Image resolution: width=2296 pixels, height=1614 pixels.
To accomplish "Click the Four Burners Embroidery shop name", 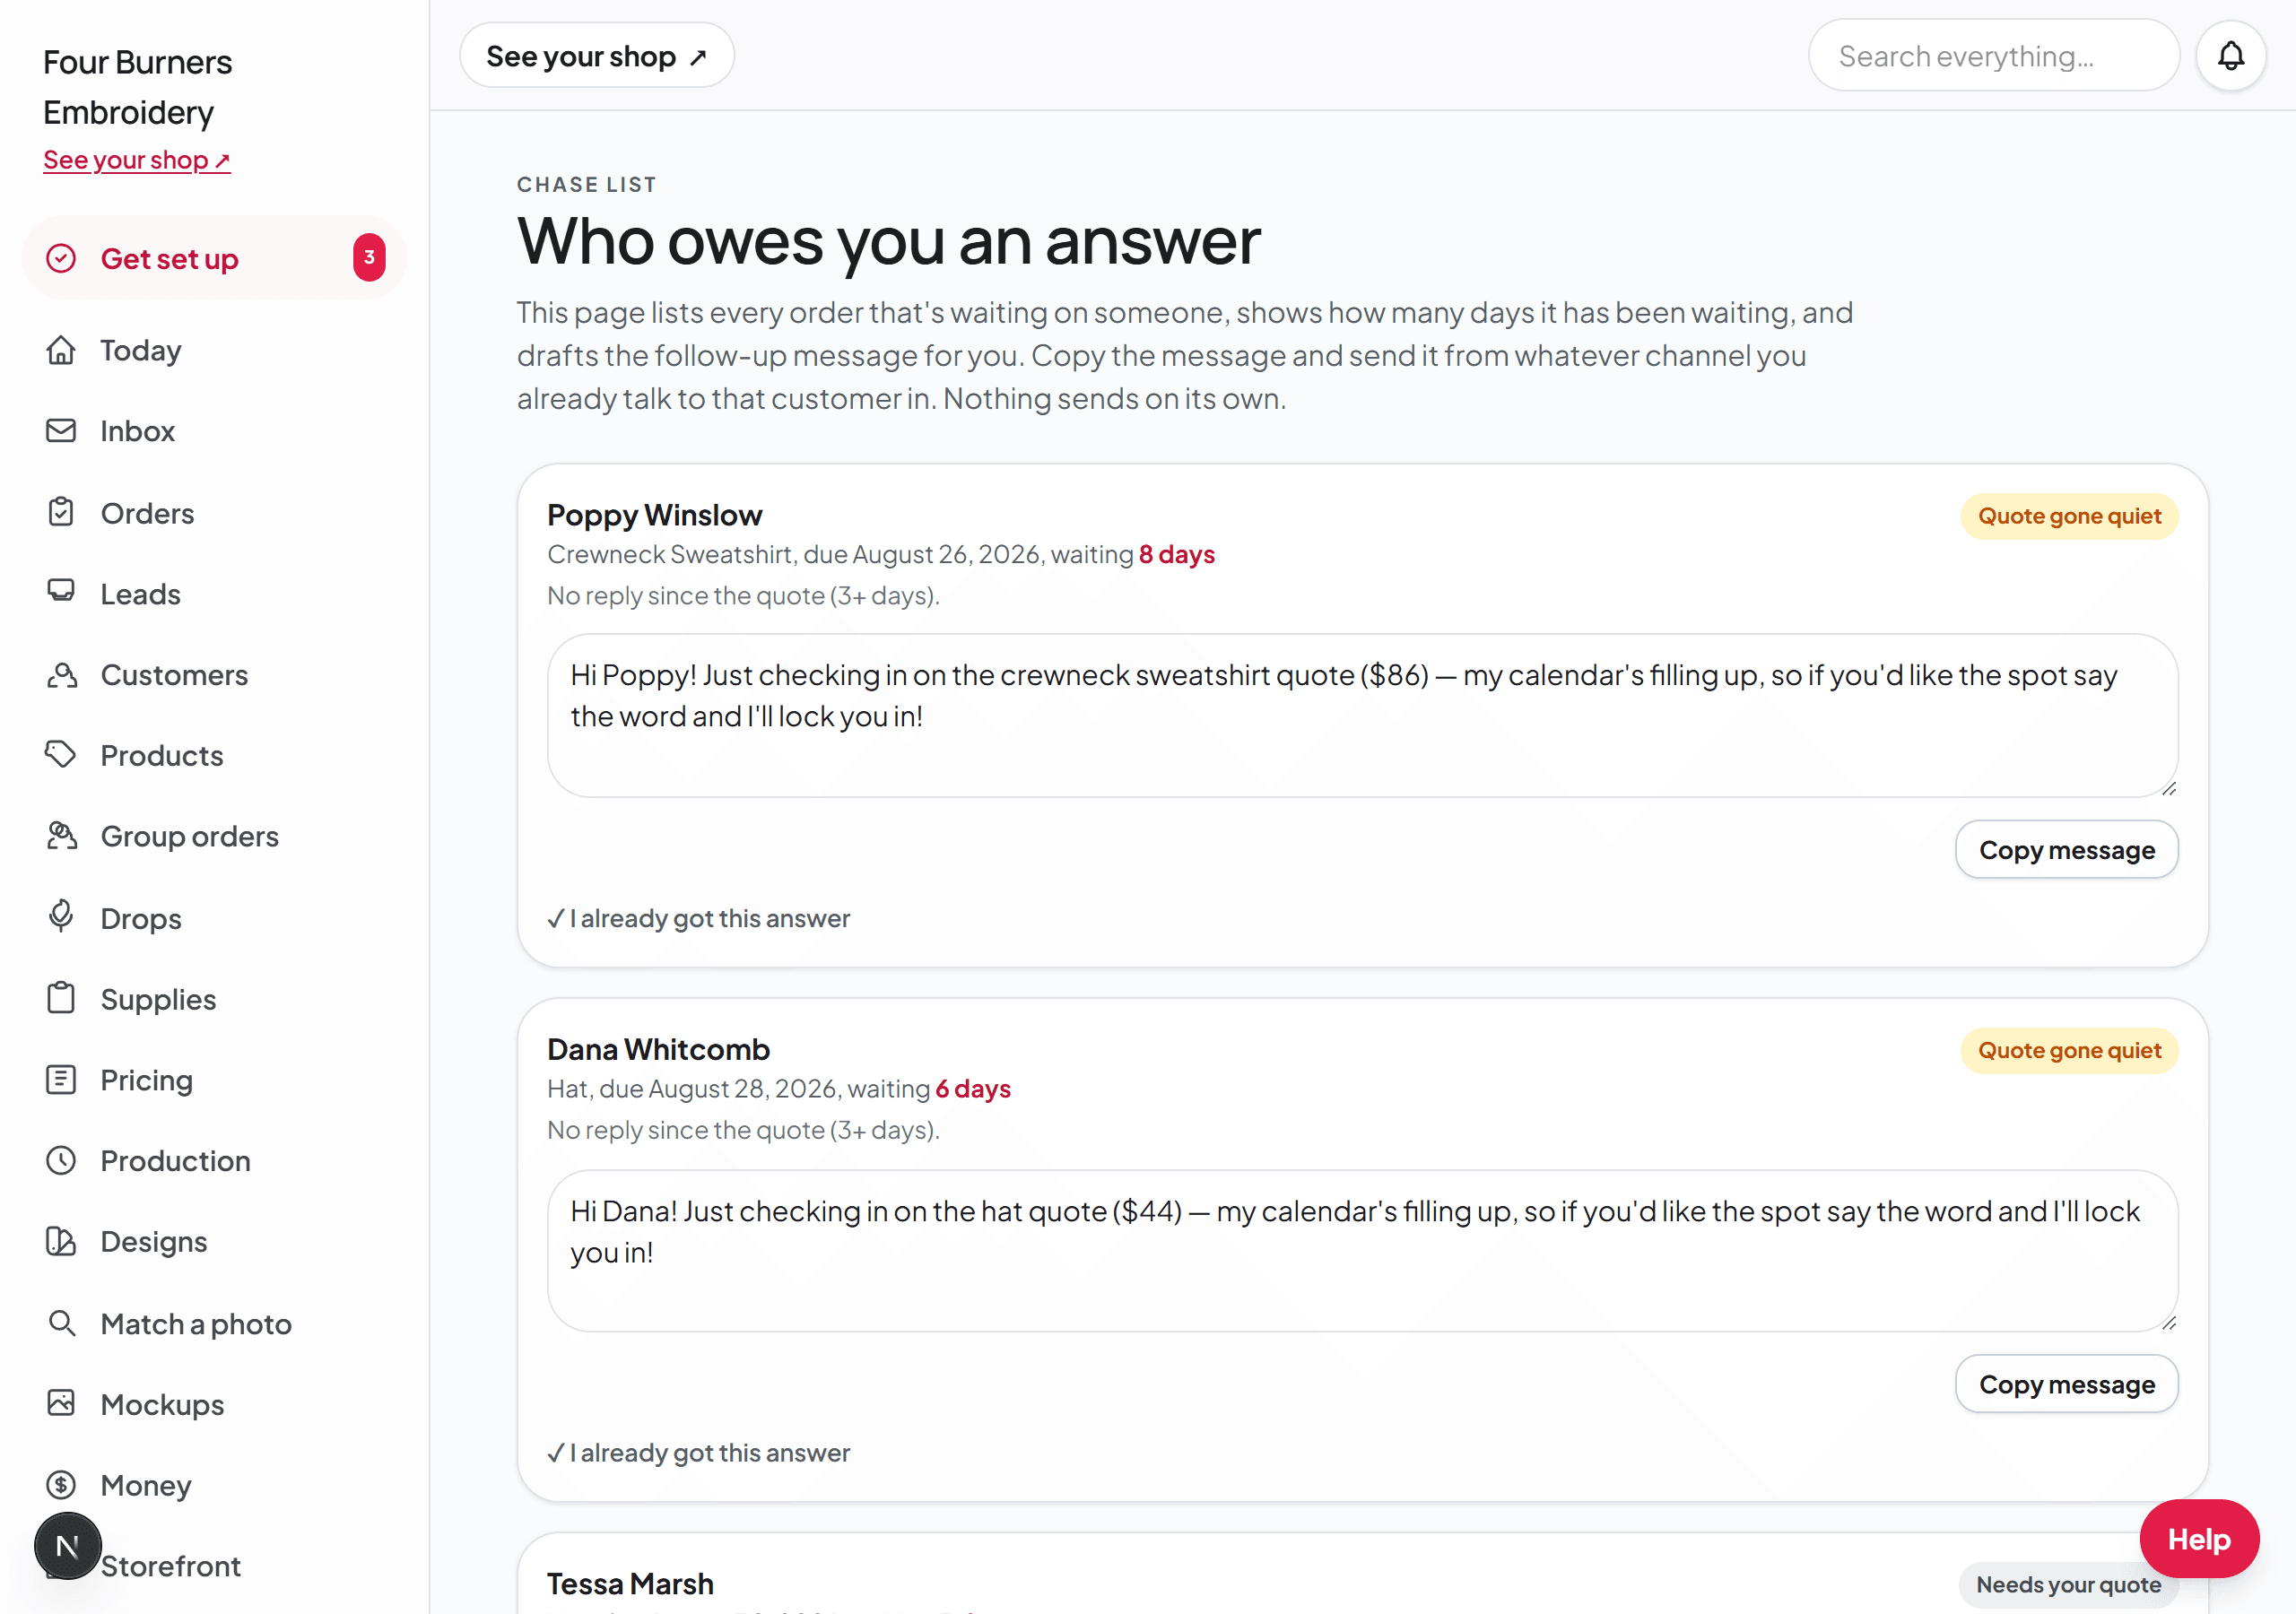I will (137, 87).
